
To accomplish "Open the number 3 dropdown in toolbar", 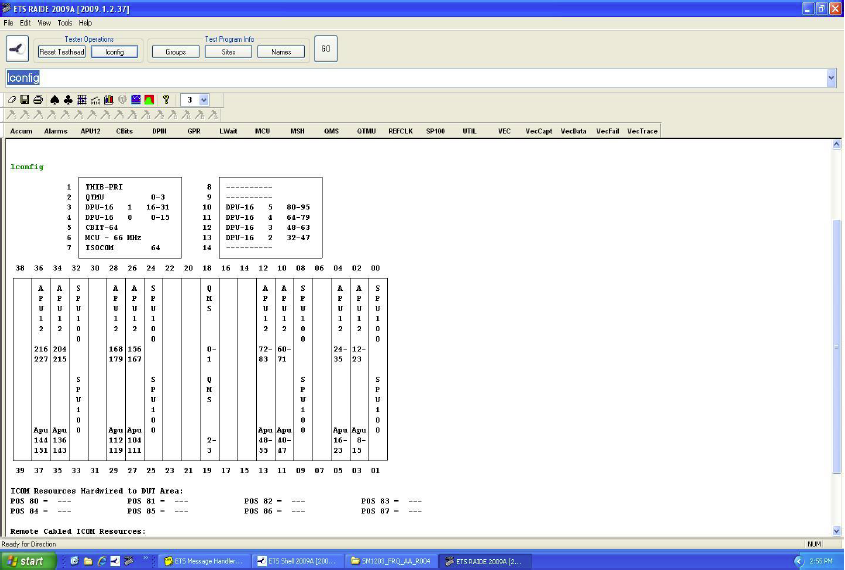I will [204, 100].
